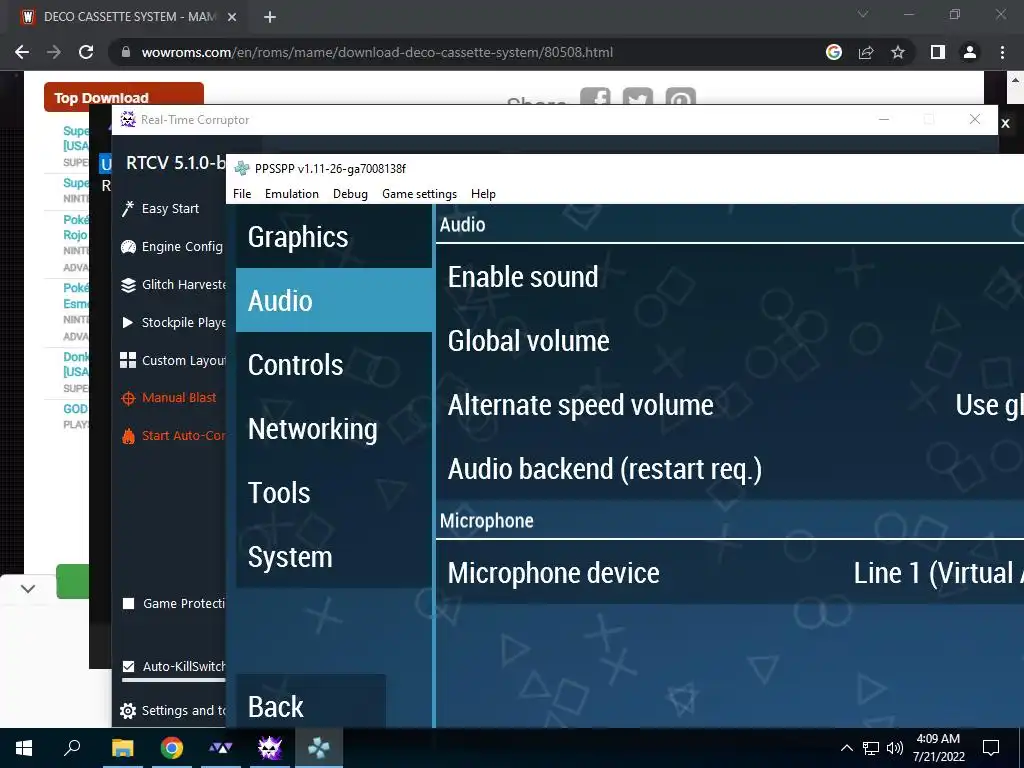Viewport: 1024px width, 768px height.
Task: Go back in Chrome
Action: [x=22, y=52]
